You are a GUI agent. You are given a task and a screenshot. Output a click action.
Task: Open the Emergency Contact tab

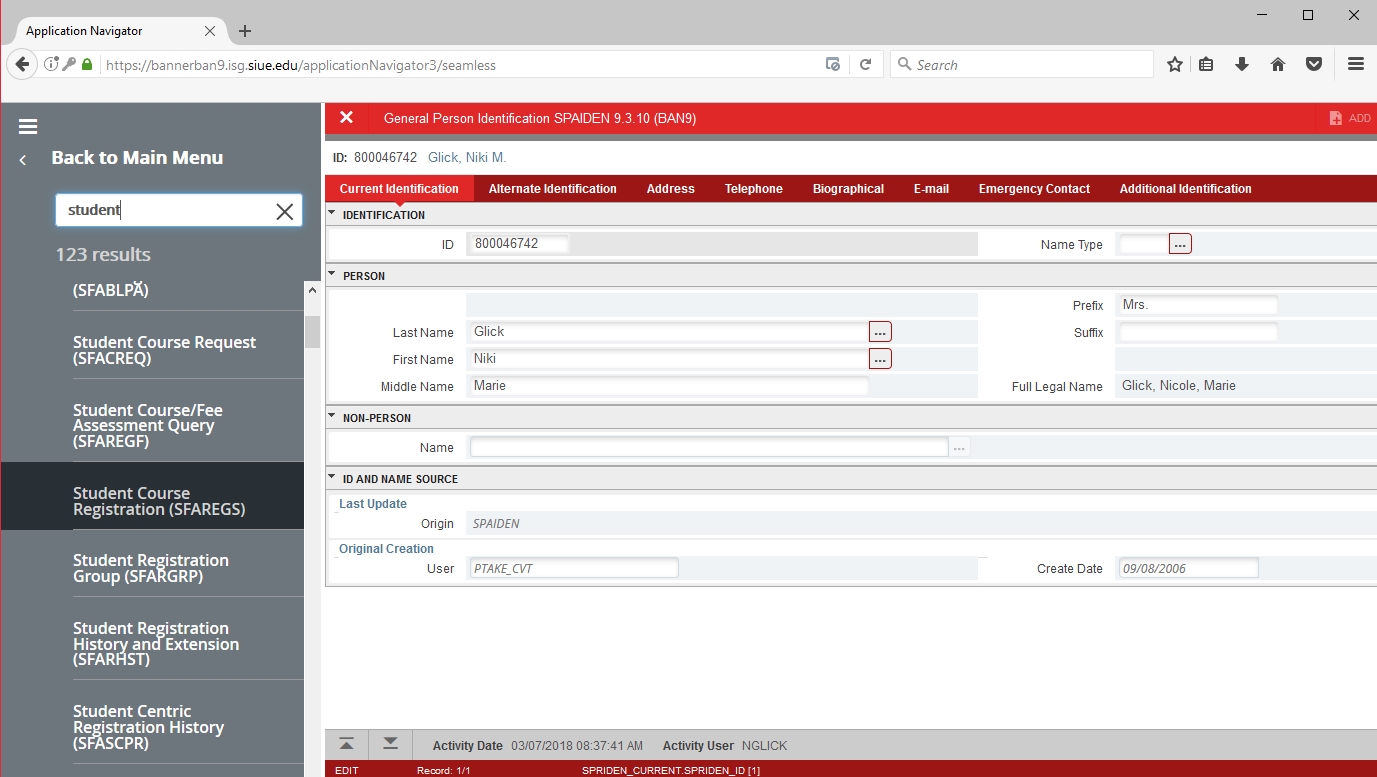pyautogui.click(x=1034, y=189)
